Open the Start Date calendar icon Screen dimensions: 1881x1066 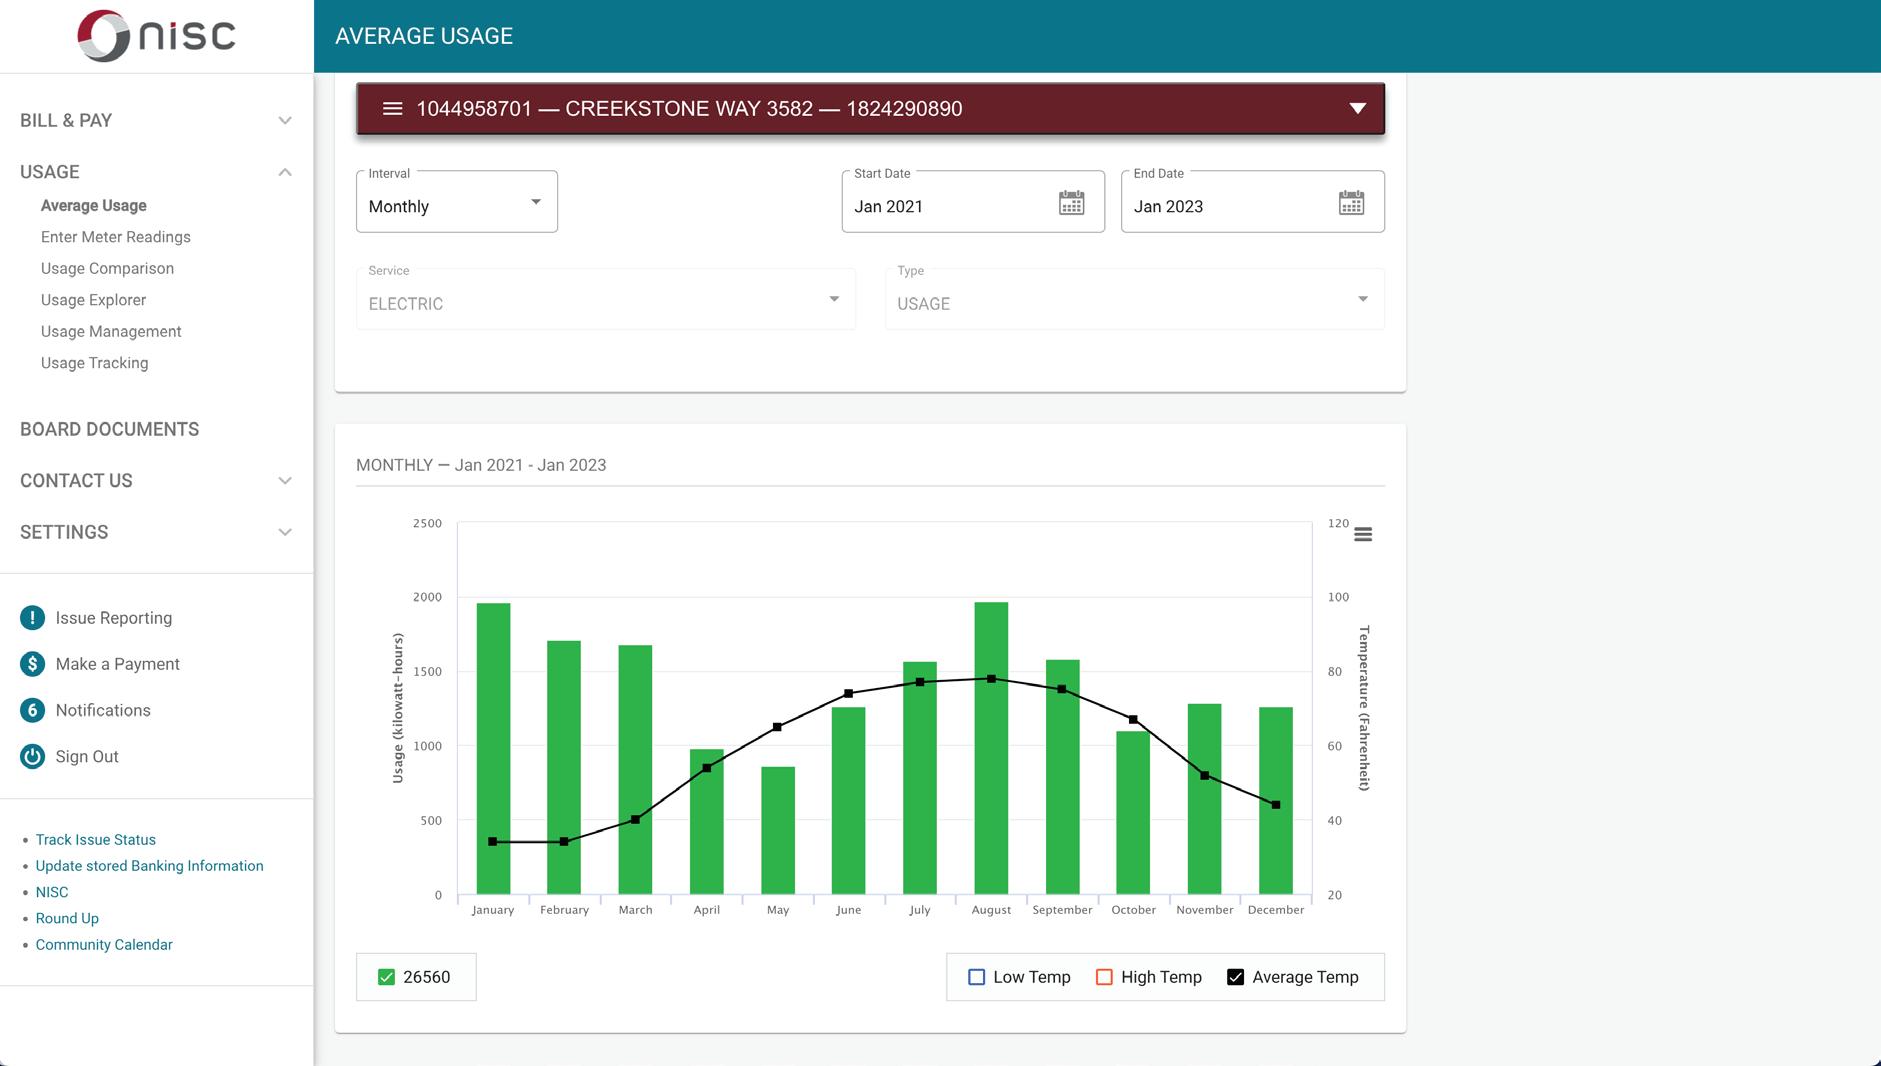[1071, 203]
